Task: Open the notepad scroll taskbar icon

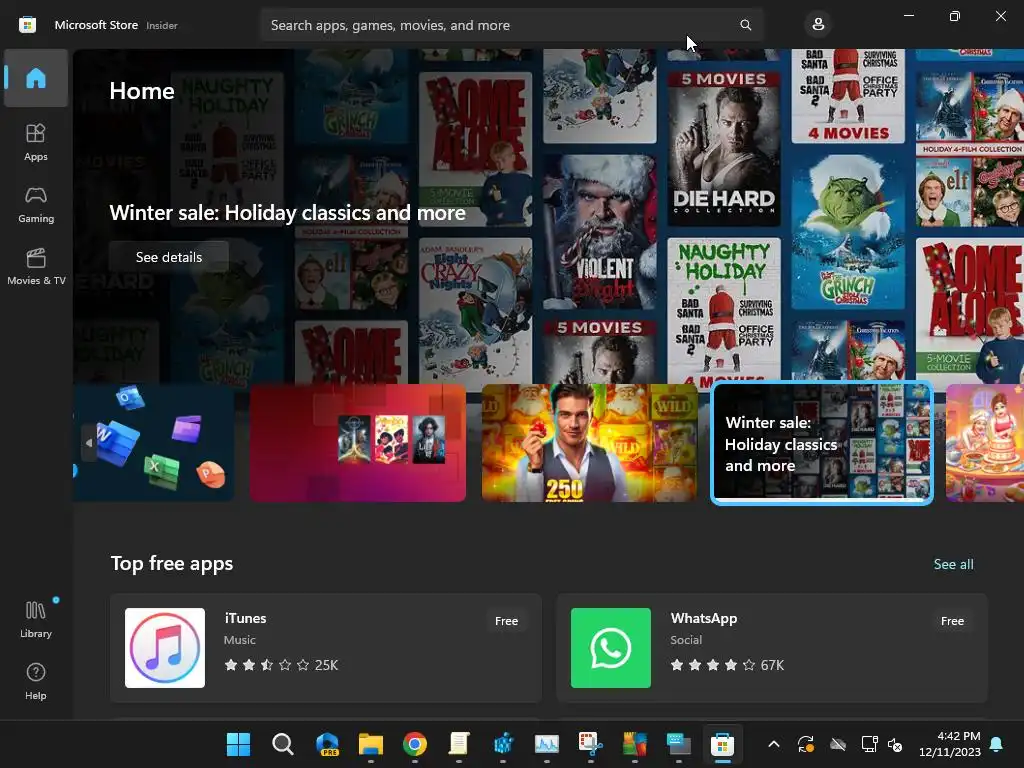Action: (x=459, y=744)
